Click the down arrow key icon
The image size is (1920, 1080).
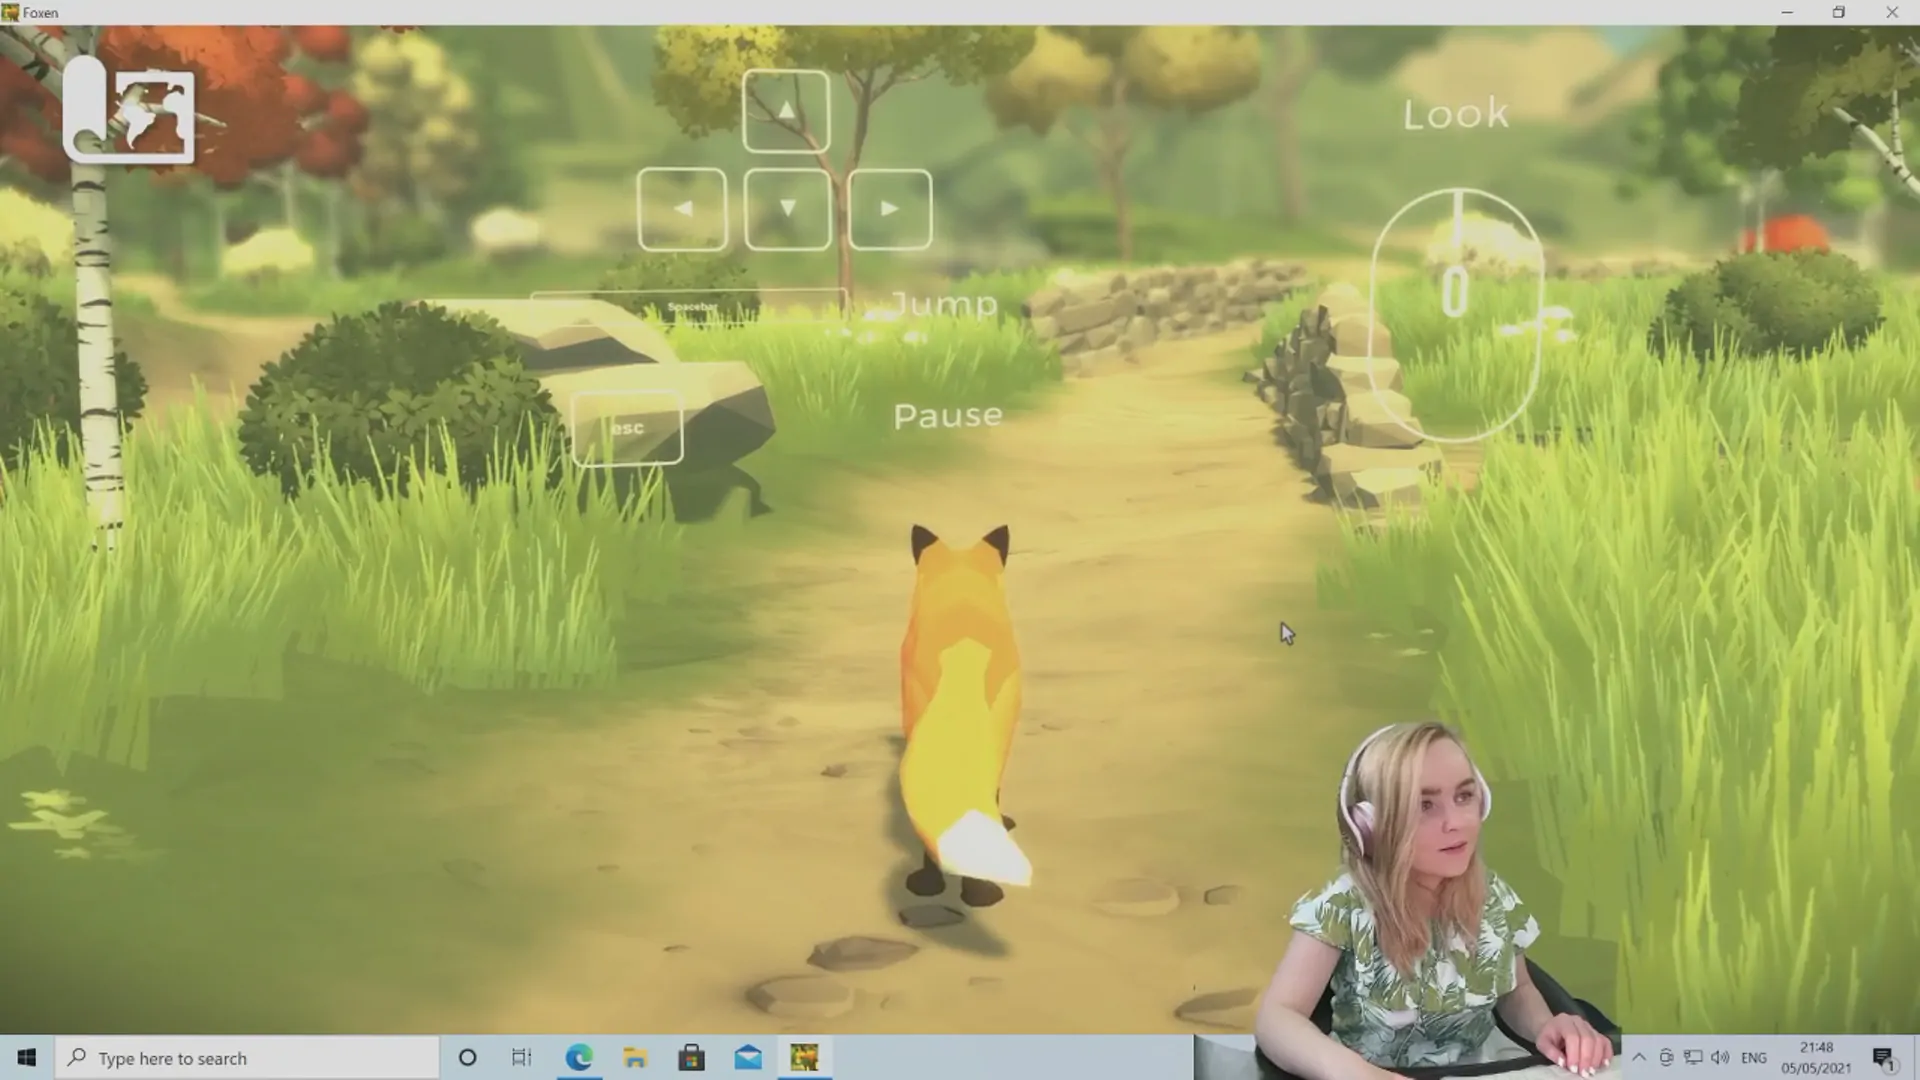[x=787, y=209]
